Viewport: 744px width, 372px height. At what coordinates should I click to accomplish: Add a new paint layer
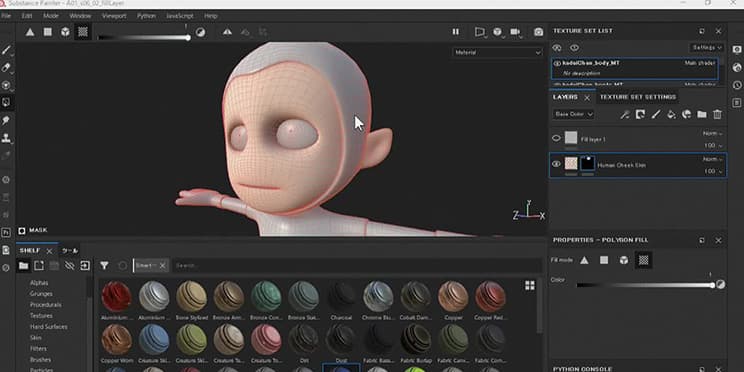655,114
